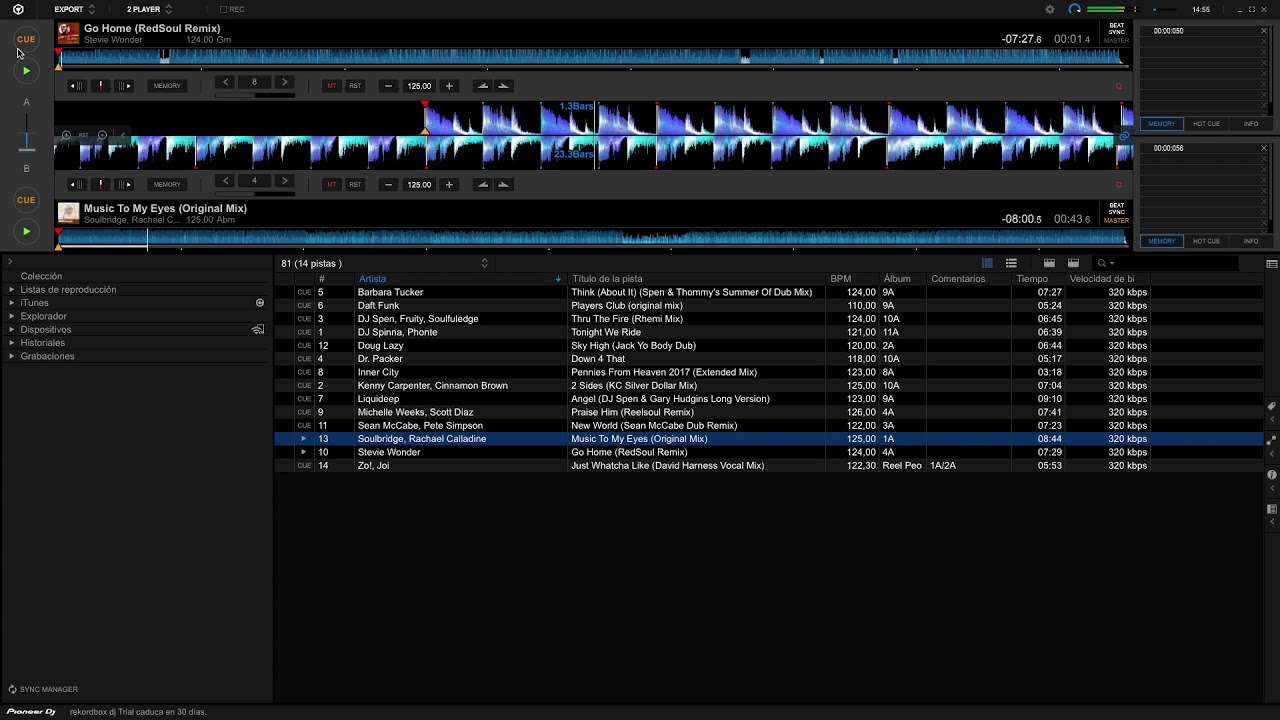Toggle Master Tempo MT on deck B
This screenshot has height=720, width=1280.
pos(332,184)
